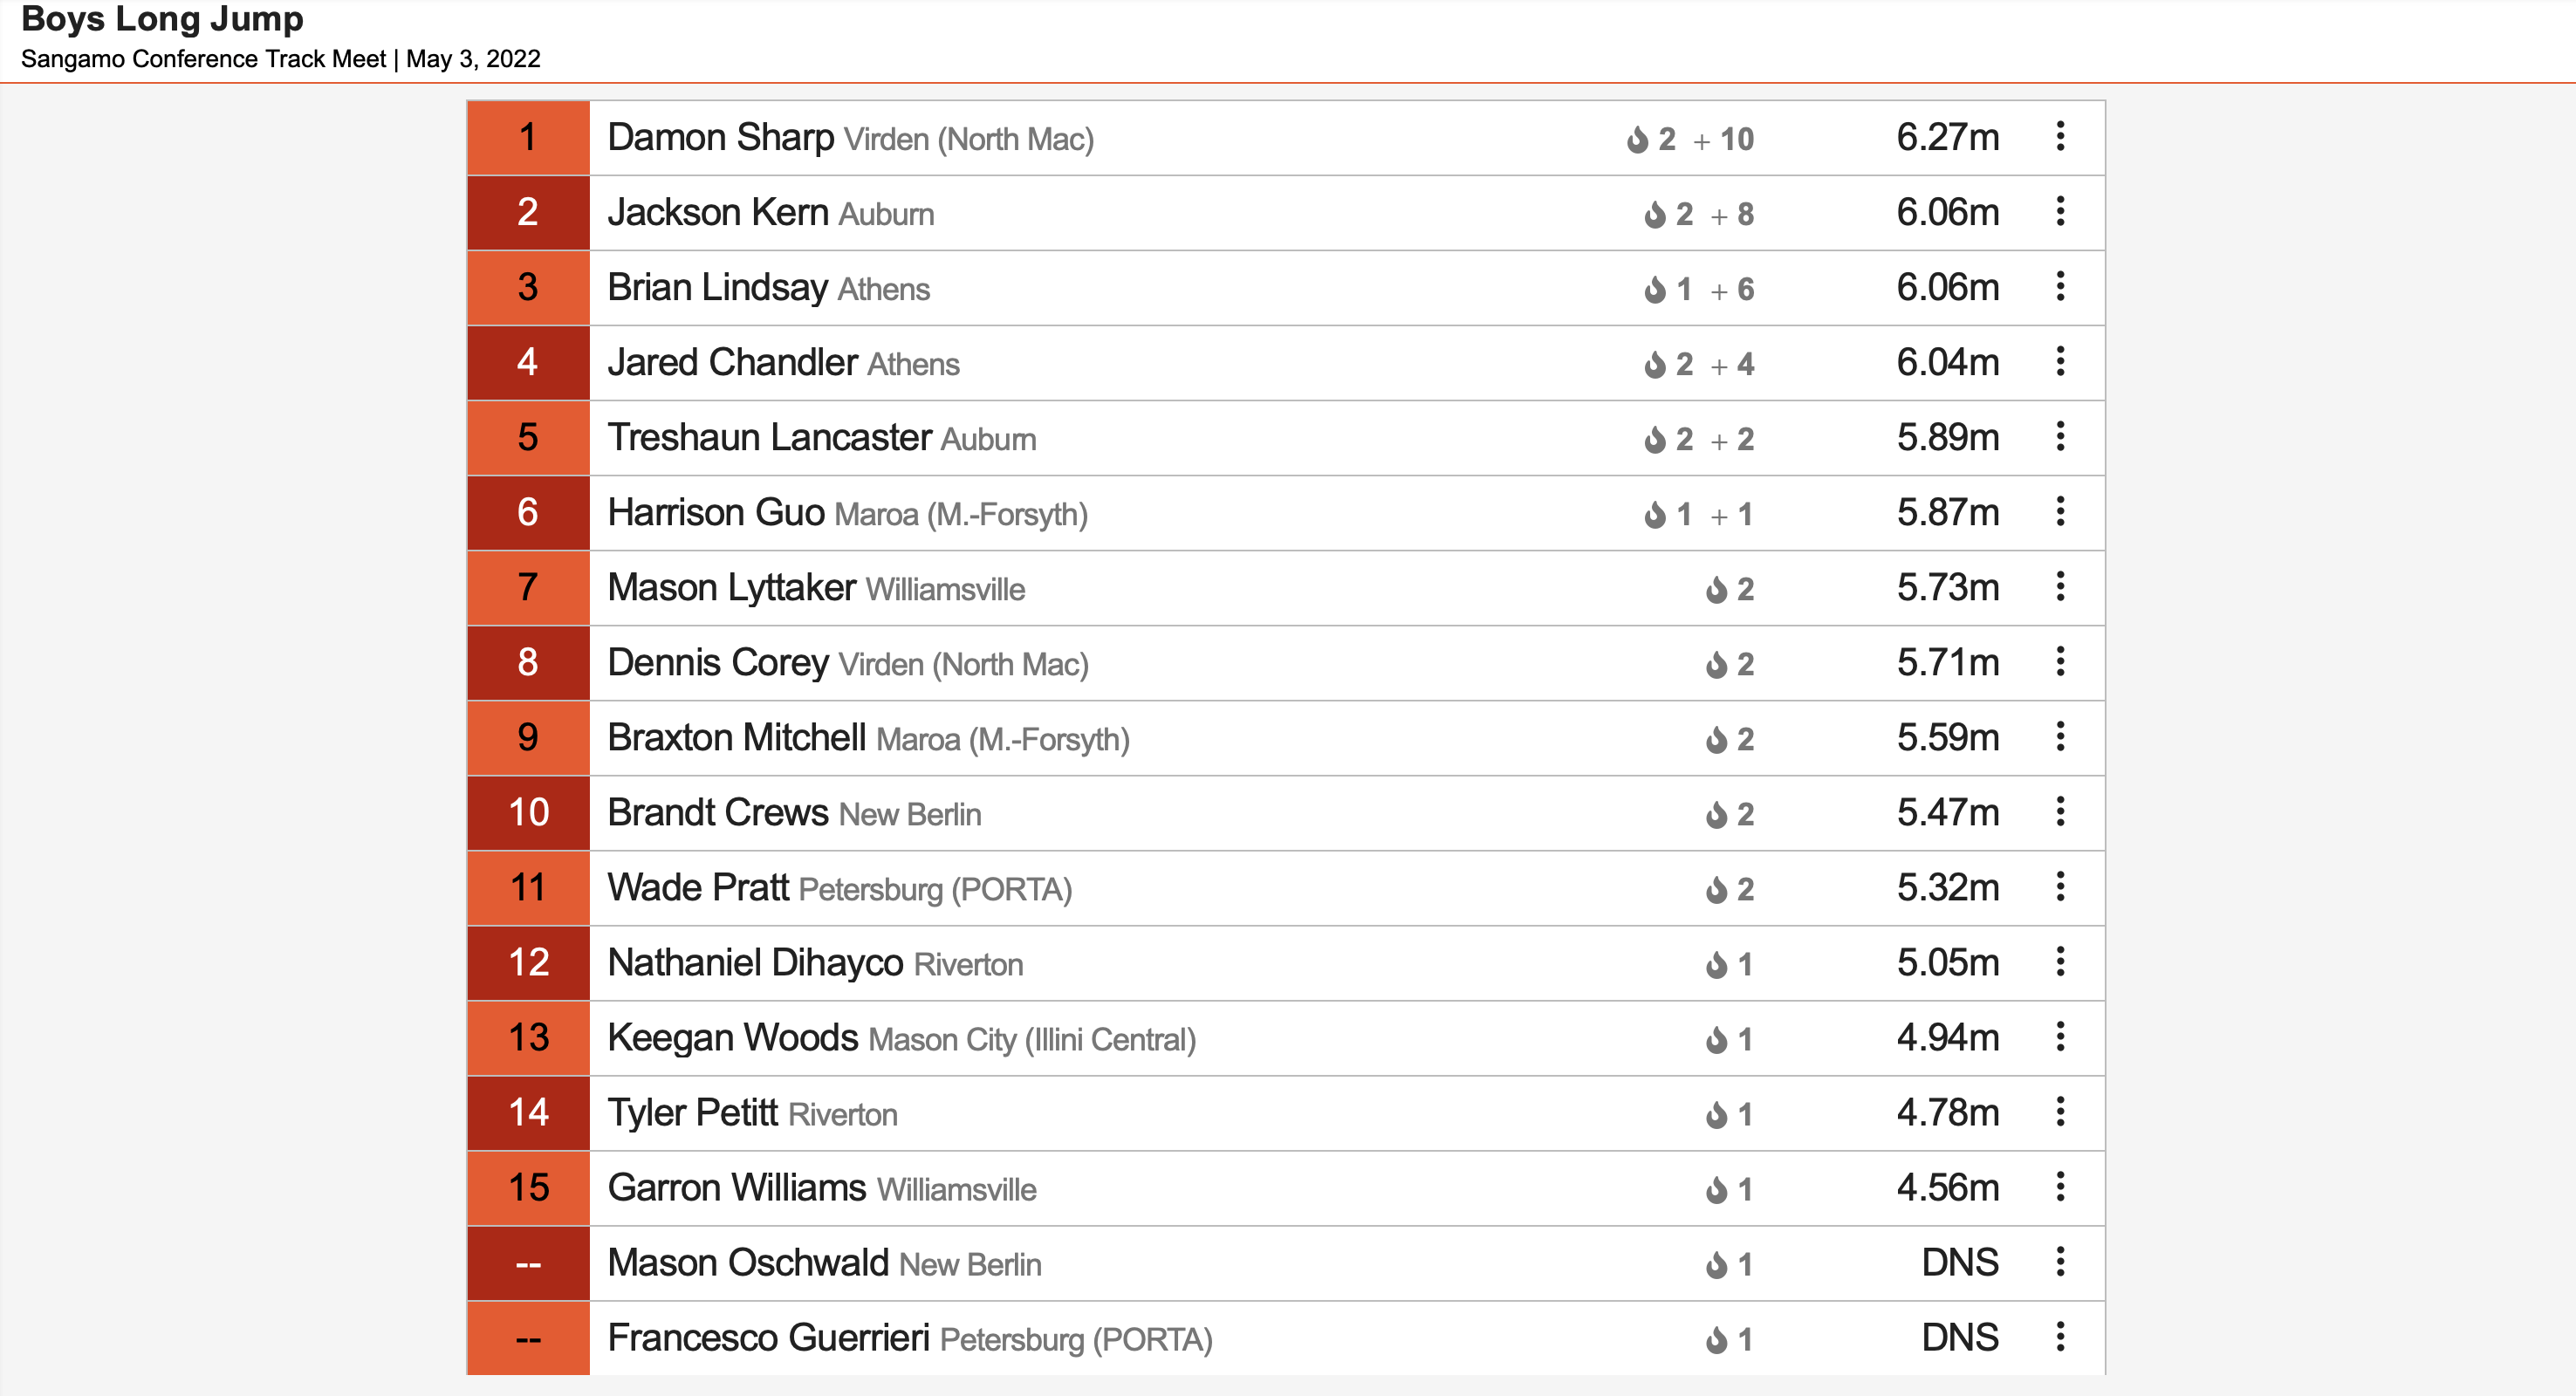The height and width of the screenshot is (1396, 2576).
Task: Click the Boys Long Jump heading
Action: point(162,18)
